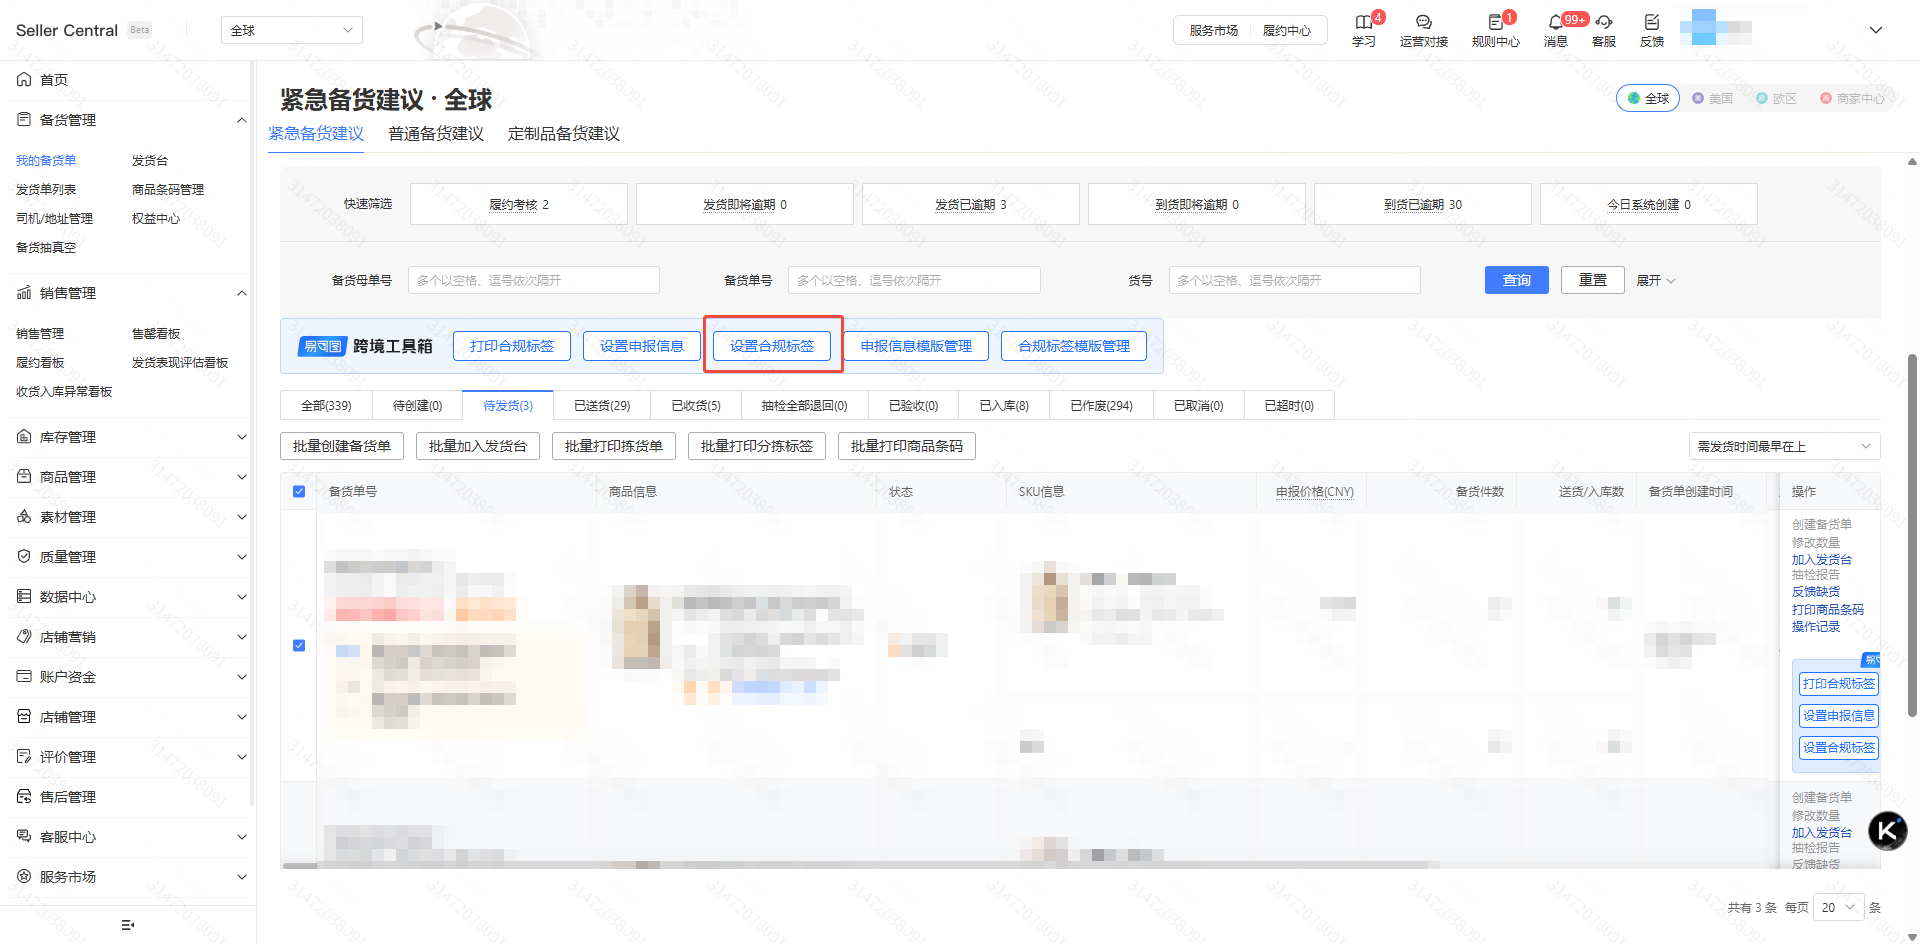Toggle the select-all checkbox in table header
The image size is (1920, 945).
point(299,491)
